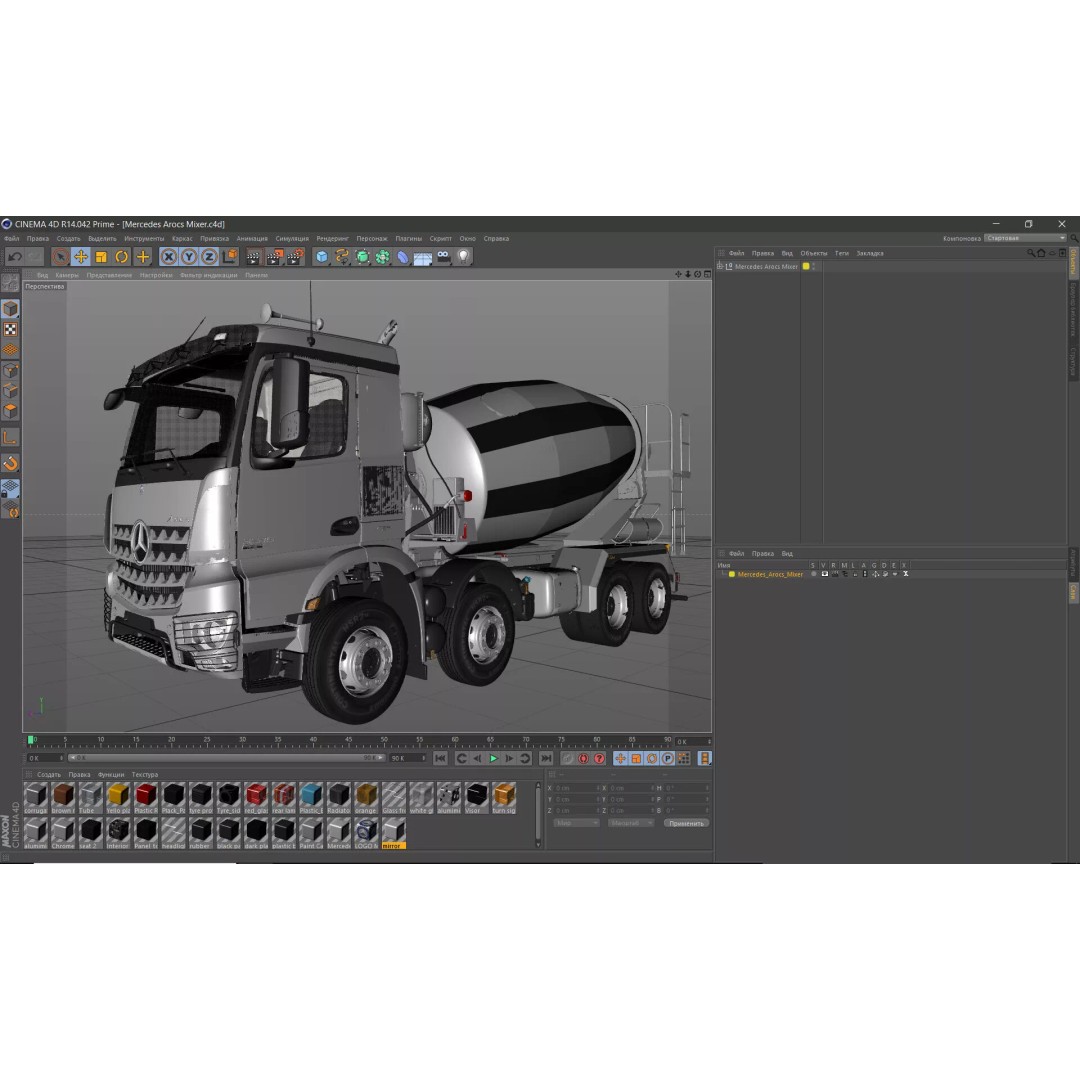The width and height of the screenshot is (1080, 1080).
Task: Select the mirror material thumbnail
Action: pos(393,833)
